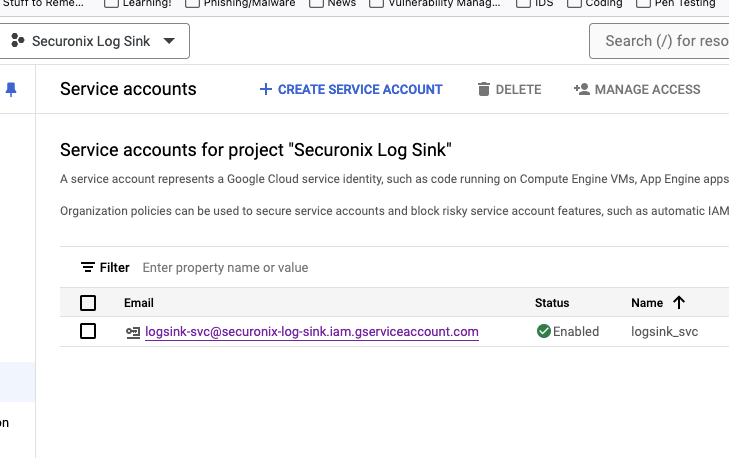
Task: Click the plus icon for Create Service Account
Action: click(x=265, y=89)
